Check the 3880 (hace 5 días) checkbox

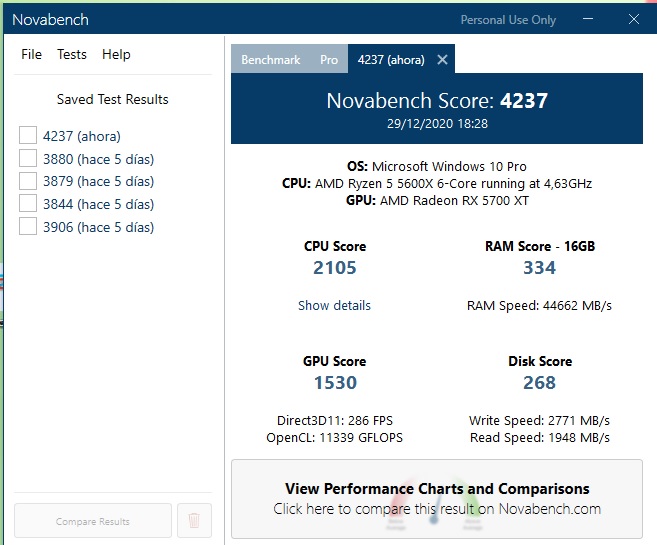coord(28,158)
